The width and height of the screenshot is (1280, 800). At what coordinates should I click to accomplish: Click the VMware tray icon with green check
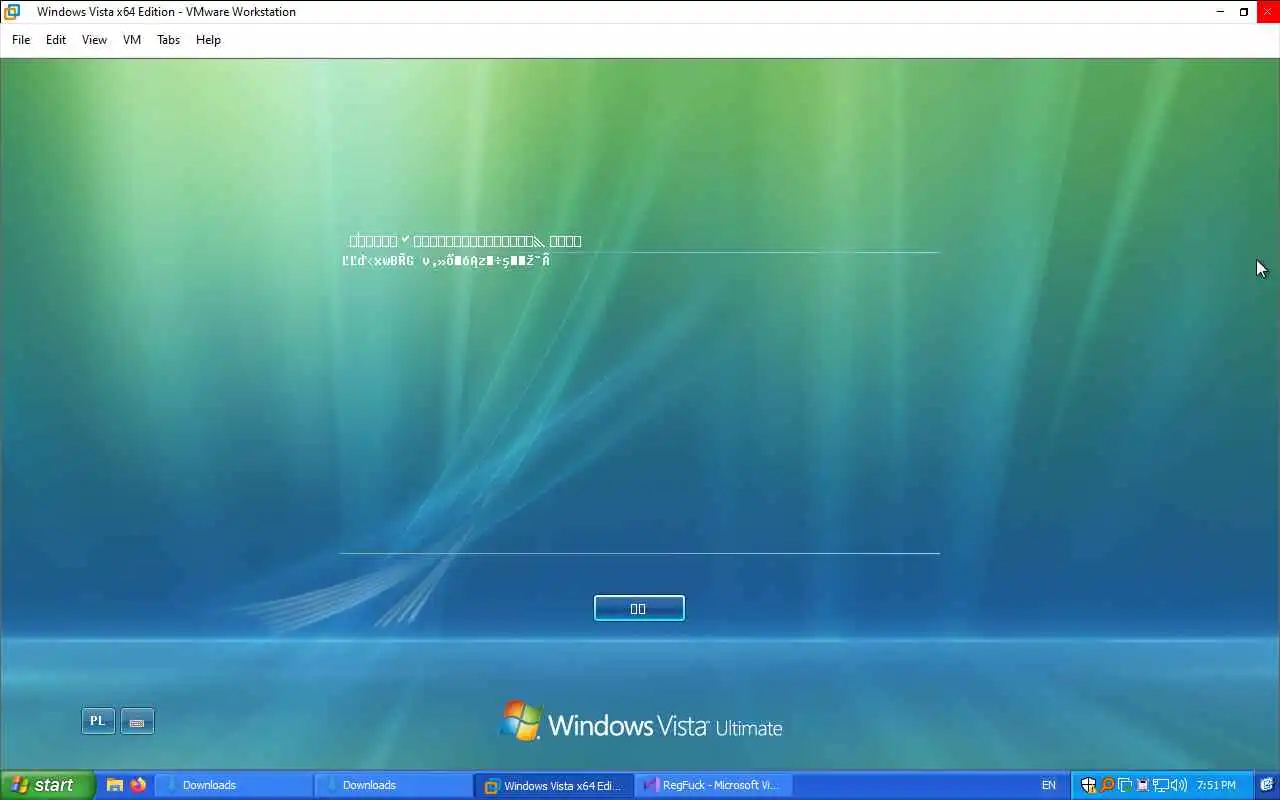[x=1125, y=786]
